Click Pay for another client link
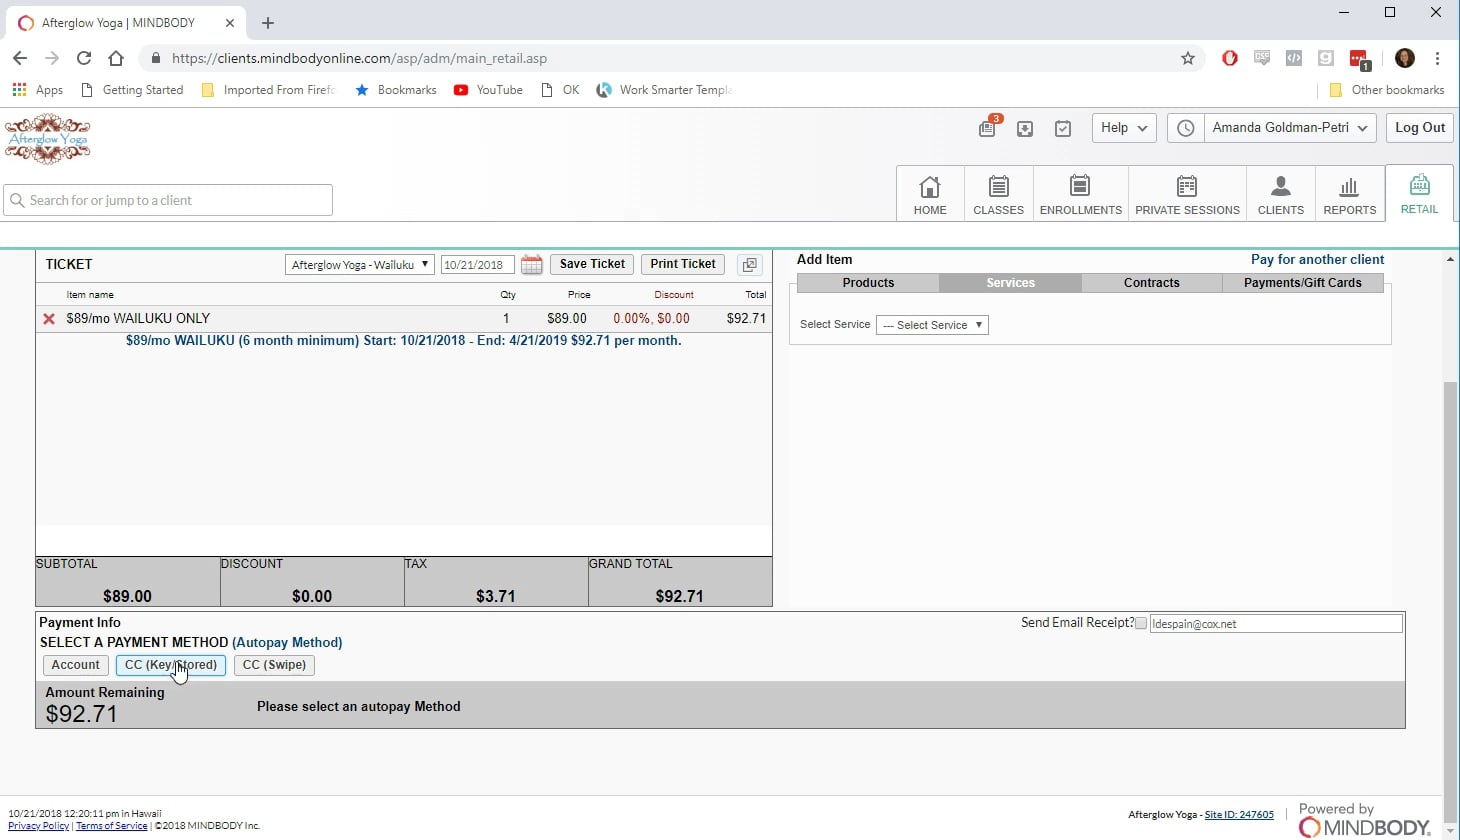The width and height of the screenshot is (1460, 840). pos(1317,259)
